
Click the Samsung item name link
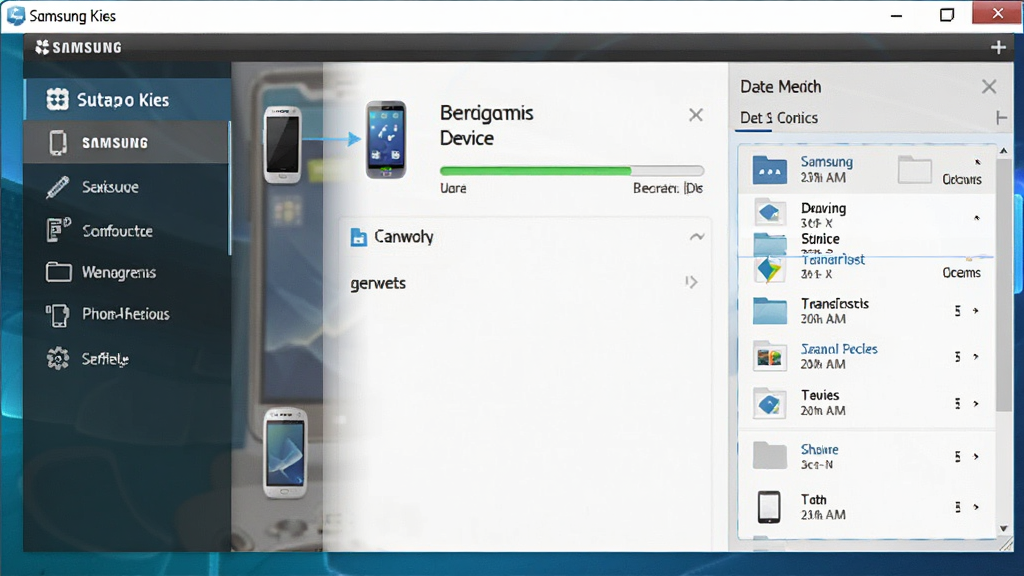click(827, 161)
